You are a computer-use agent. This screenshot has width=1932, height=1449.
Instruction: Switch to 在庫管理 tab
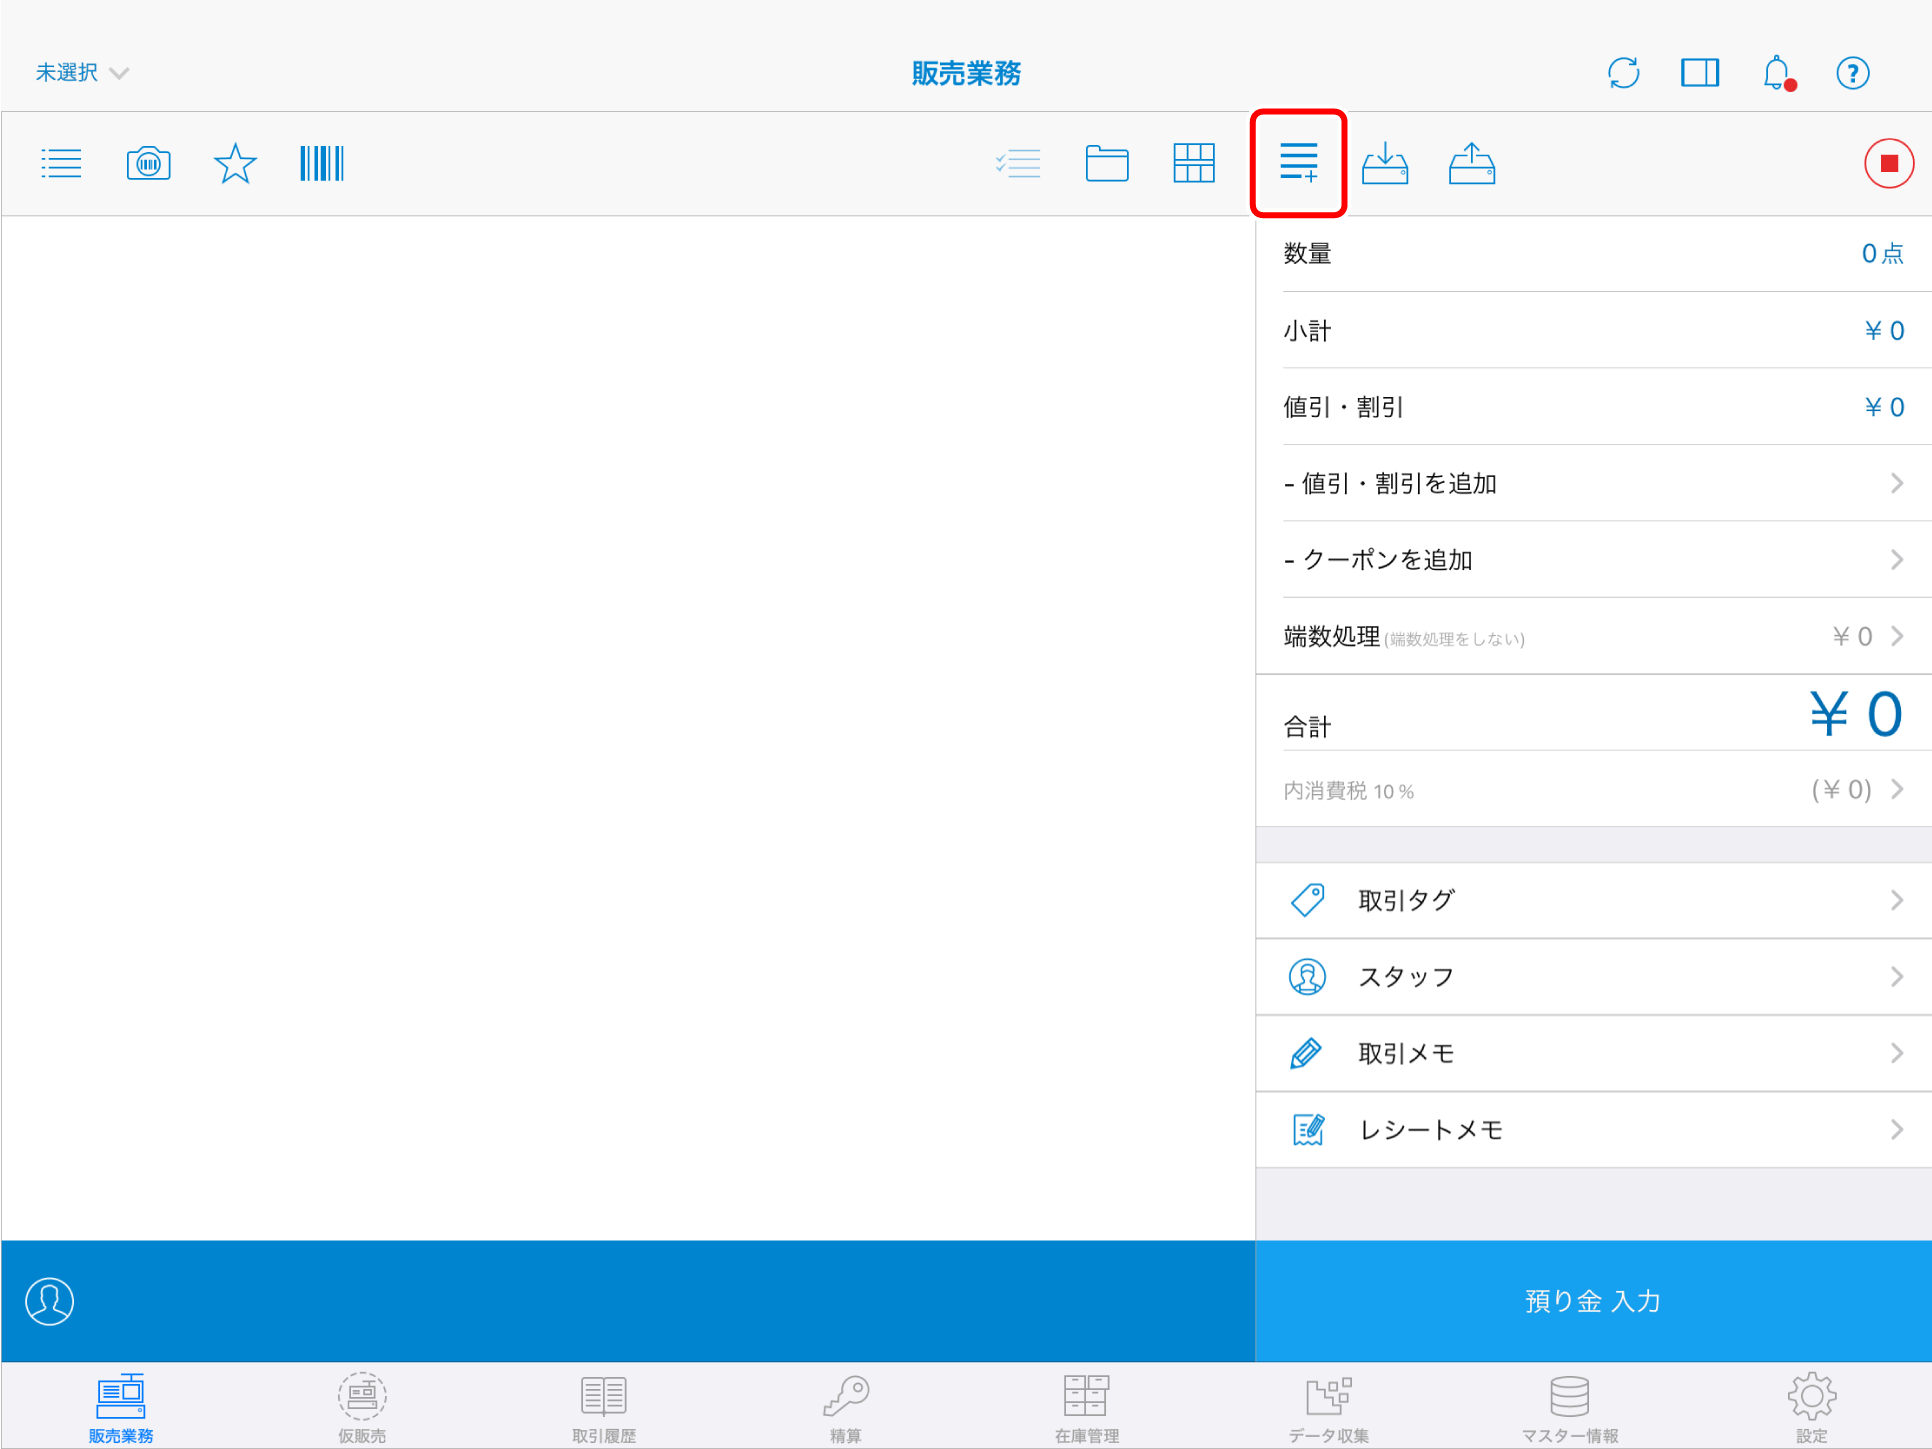coord(1086,1407)
